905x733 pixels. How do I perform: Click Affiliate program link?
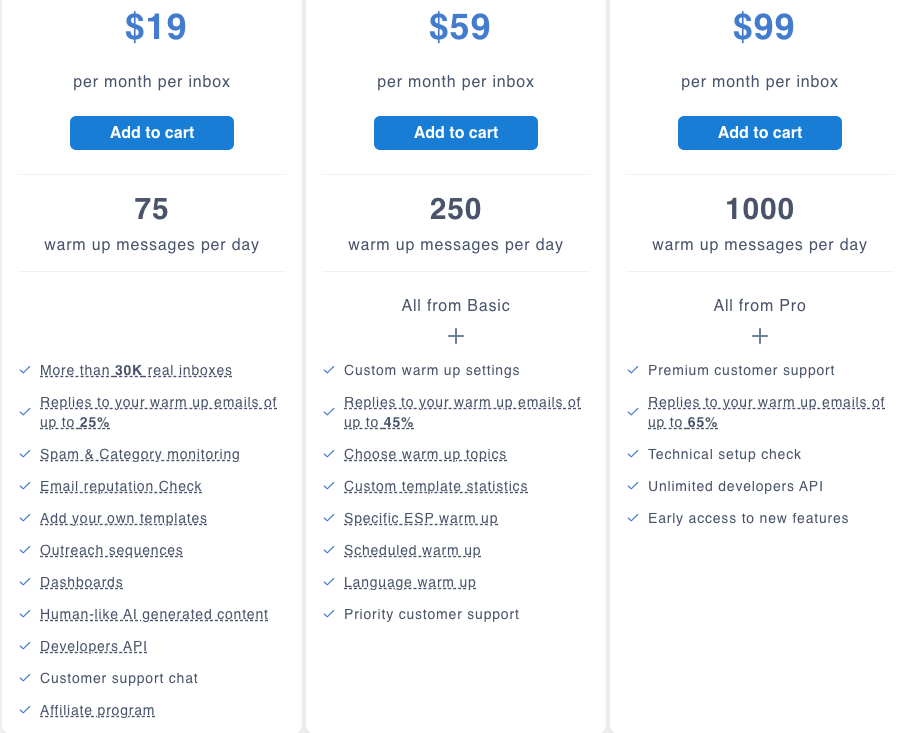click(97, 710)
